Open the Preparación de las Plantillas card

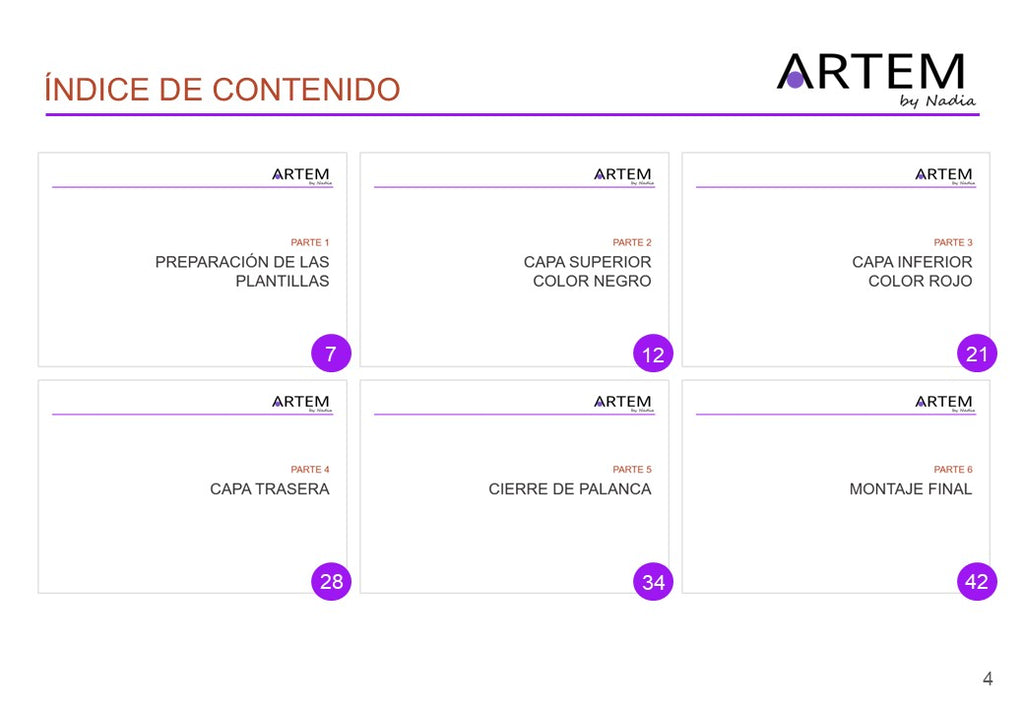[x=193, y=259]
